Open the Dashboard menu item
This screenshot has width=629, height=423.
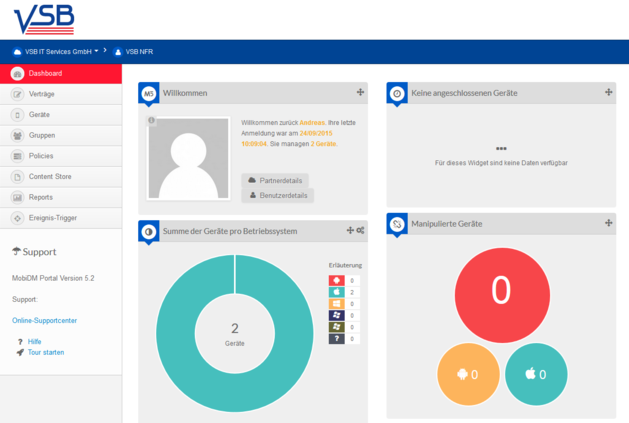coord(61,73)
